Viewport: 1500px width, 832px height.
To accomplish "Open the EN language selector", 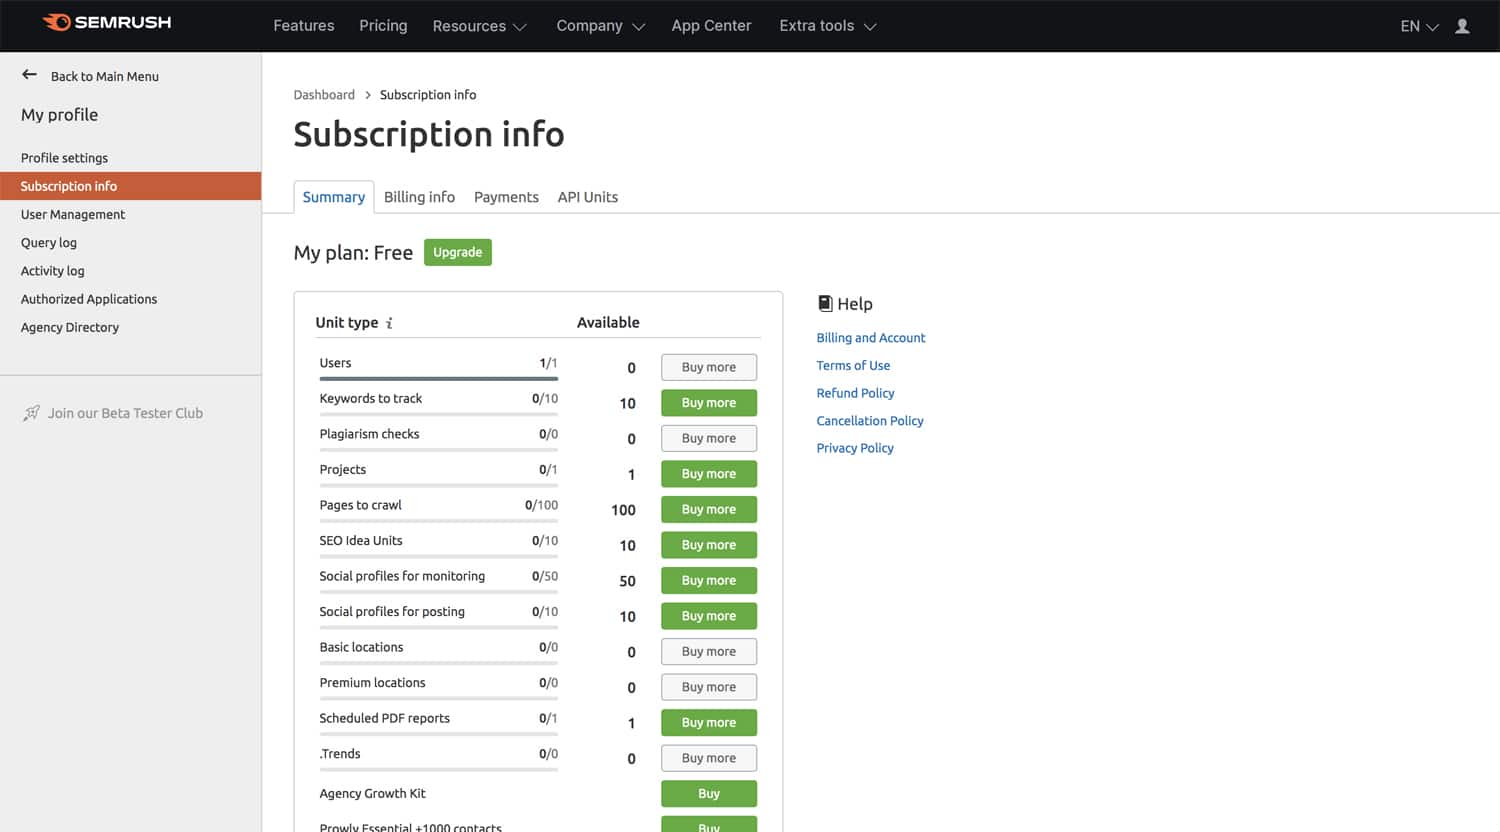I will 1419,26.
